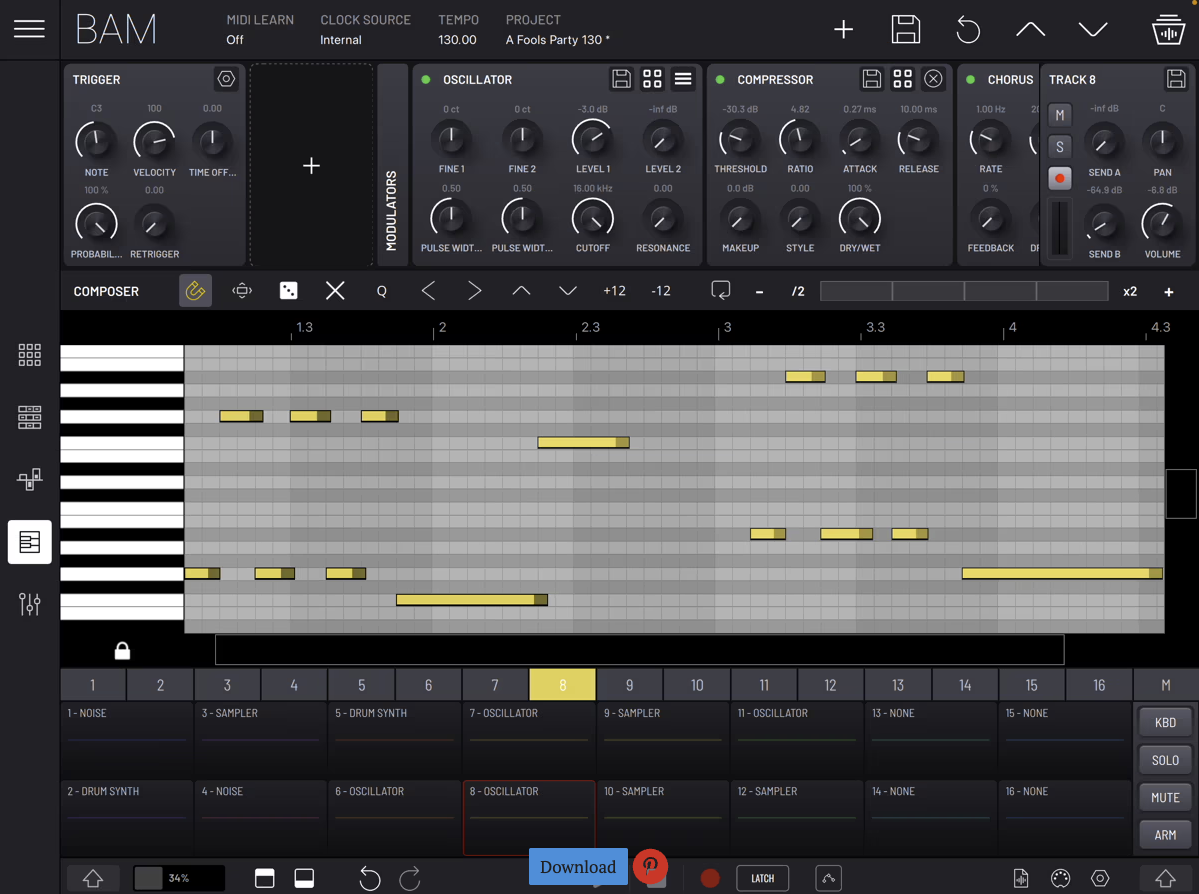This screenshot has width=1199, height=894.
Task: Click the trash bin icon
Action: click(x=1168, y=30)
